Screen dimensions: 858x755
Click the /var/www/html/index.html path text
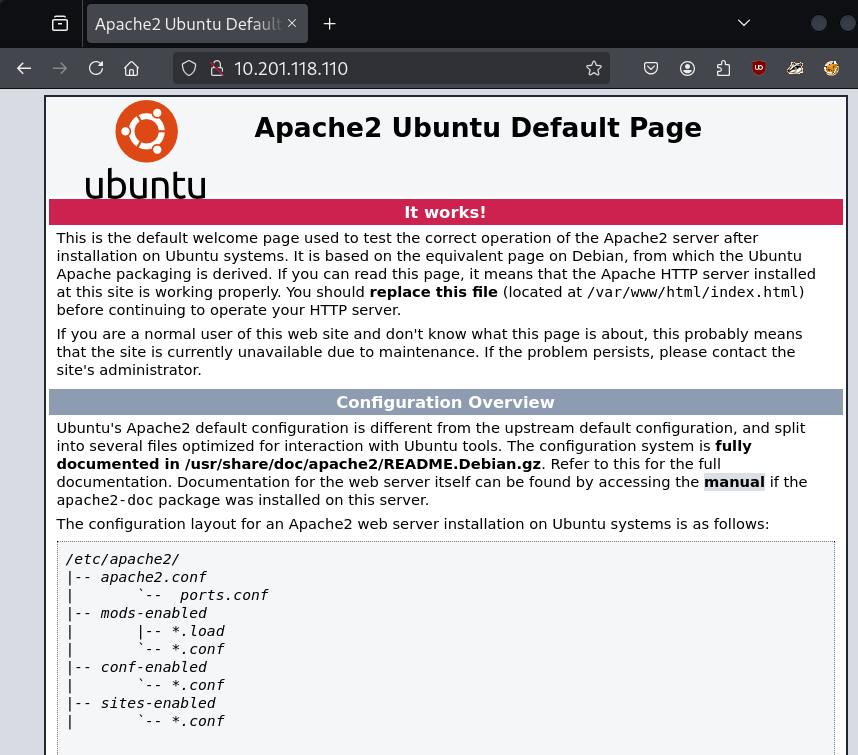[693, 292]
